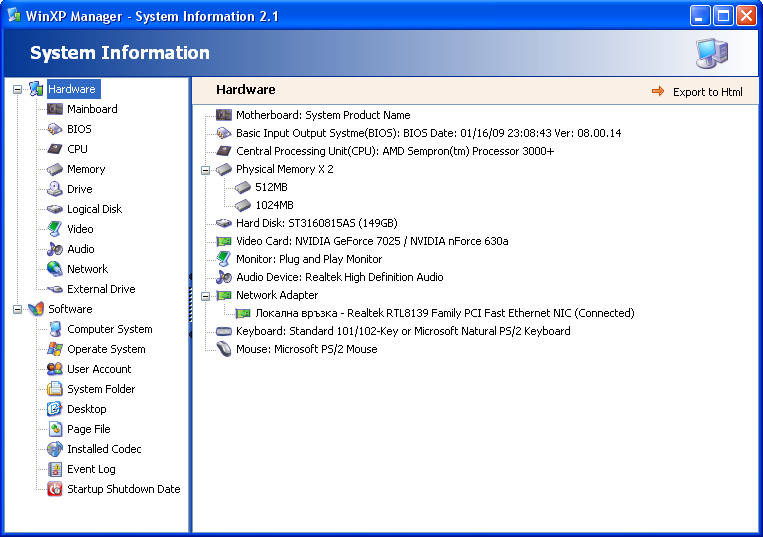Export report via Export to Html
Image resolution: width=763 pixels, height=537 pixels.
(708, 92)
